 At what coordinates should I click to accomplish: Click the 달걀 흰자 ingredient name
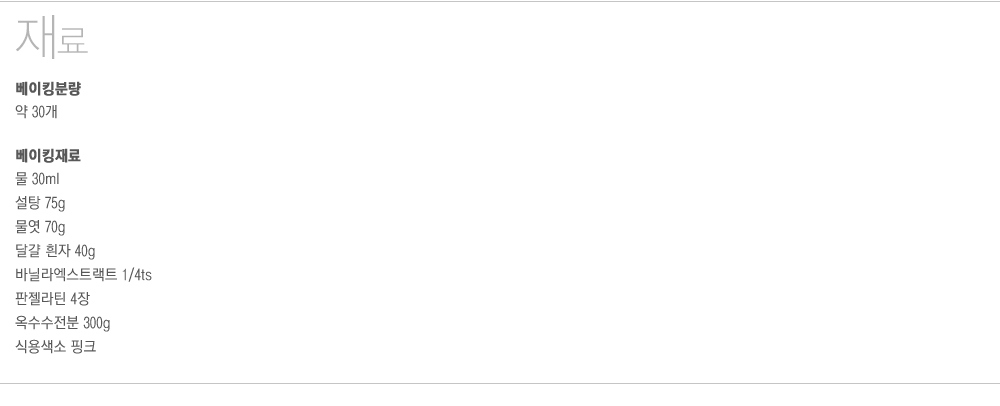coord(43,251)
